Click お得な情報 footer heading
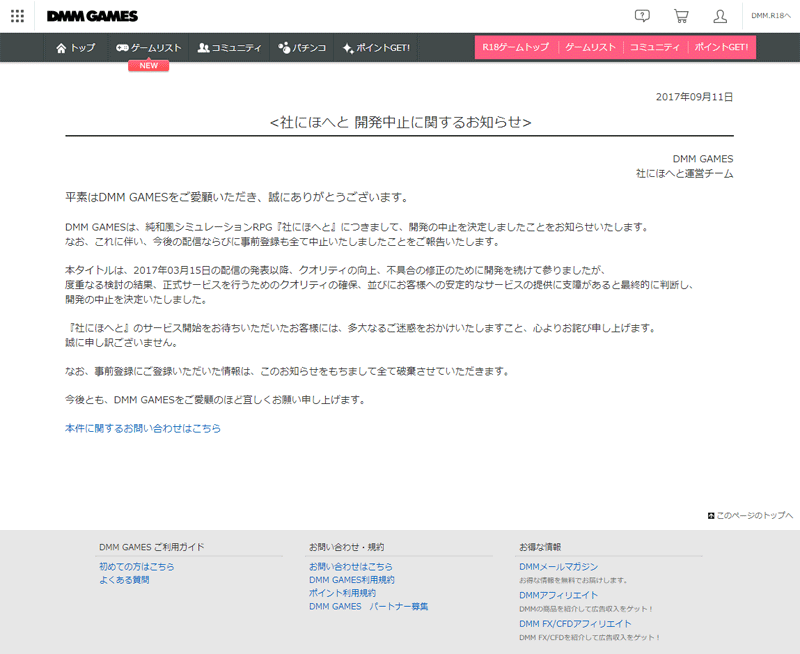Viewport: 800px width, 654px height. 540,547
